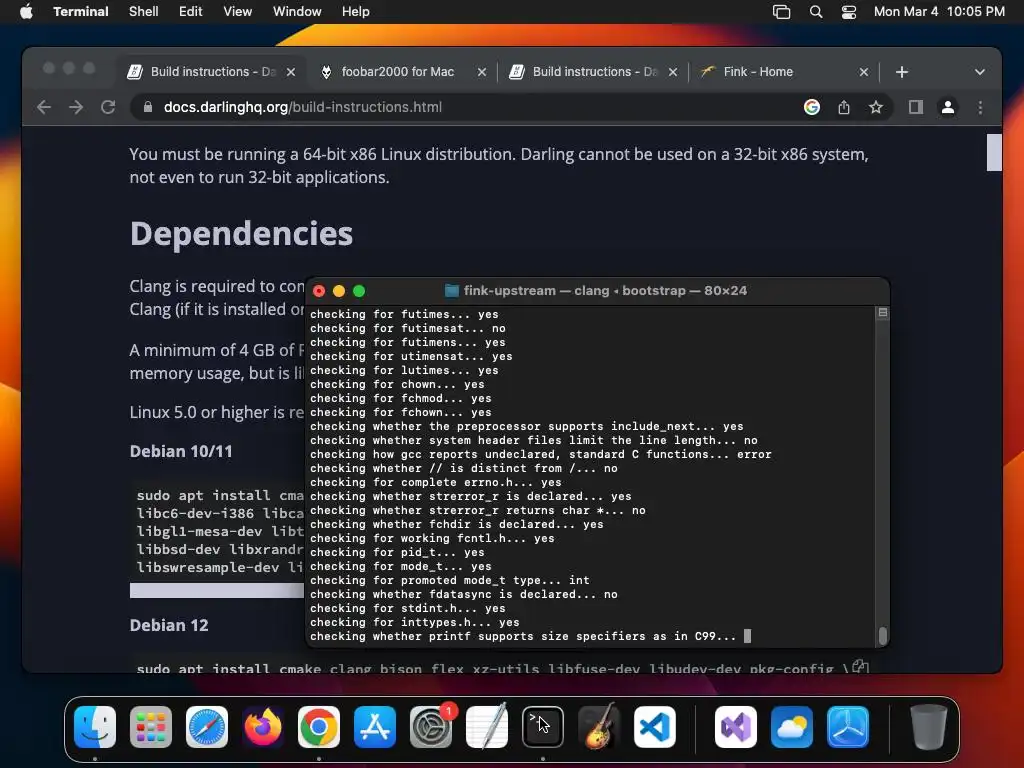Toggle the Chrome side panel

click(x=916, y=107)
